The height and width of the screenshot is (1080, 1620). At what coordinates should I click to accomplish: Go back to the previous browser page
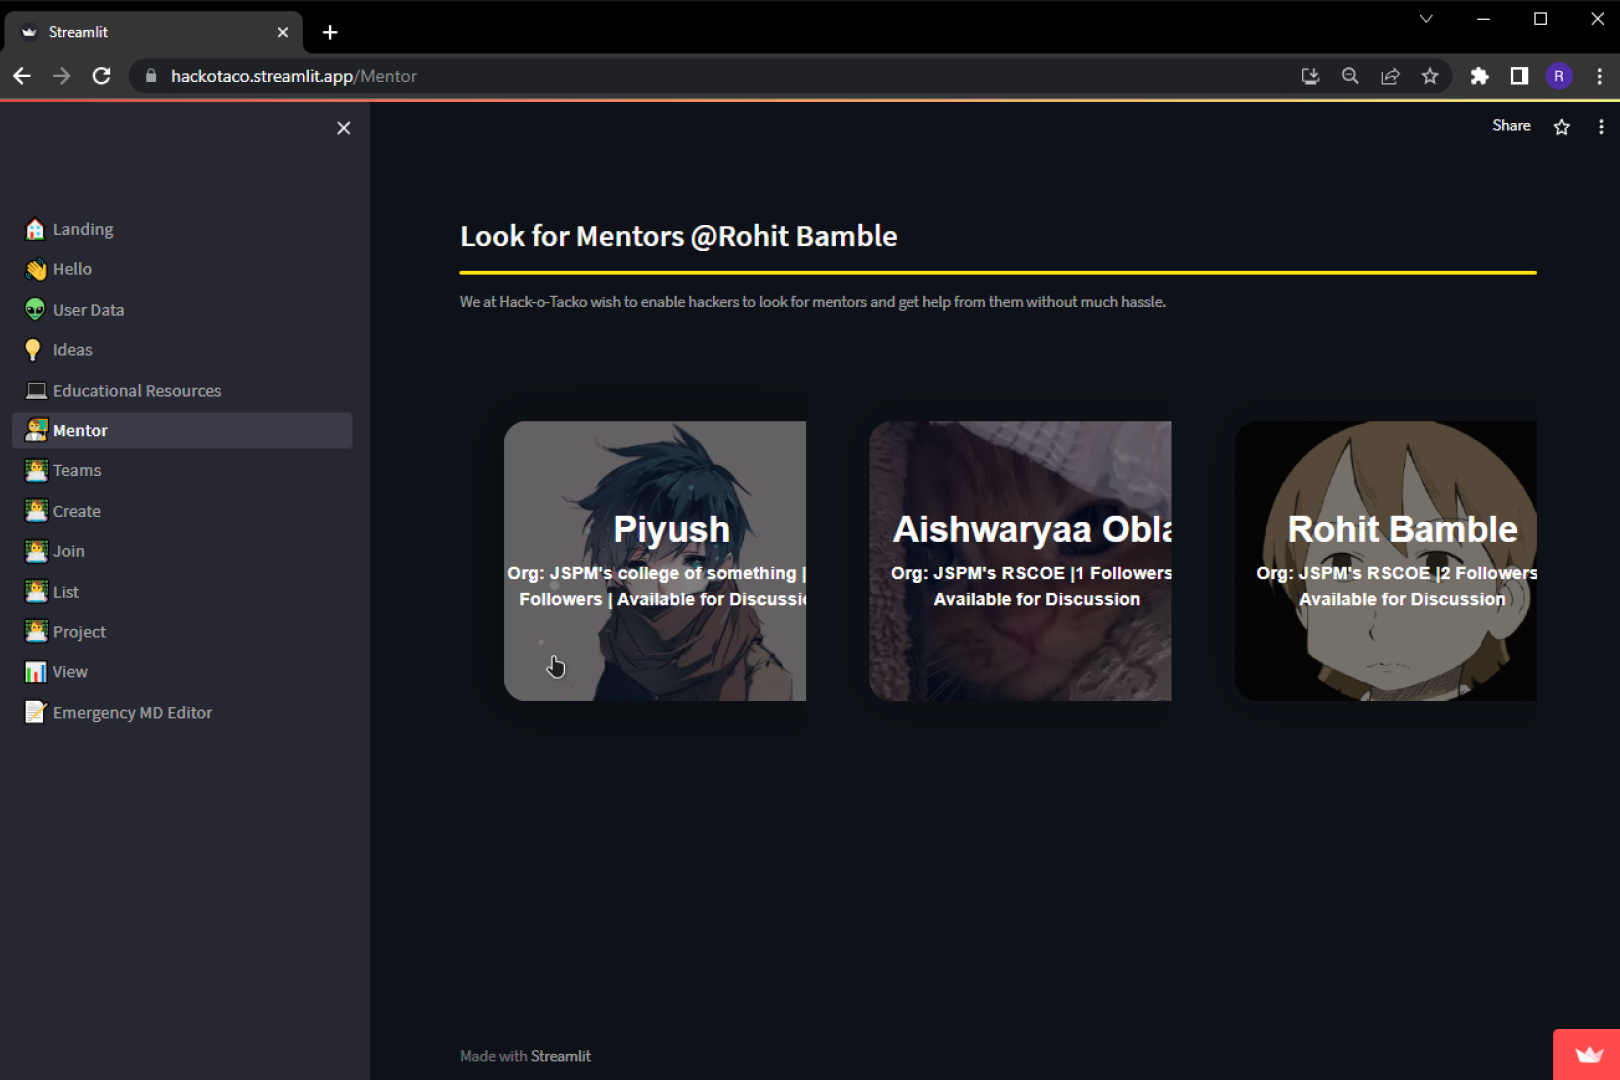(22, 76)
